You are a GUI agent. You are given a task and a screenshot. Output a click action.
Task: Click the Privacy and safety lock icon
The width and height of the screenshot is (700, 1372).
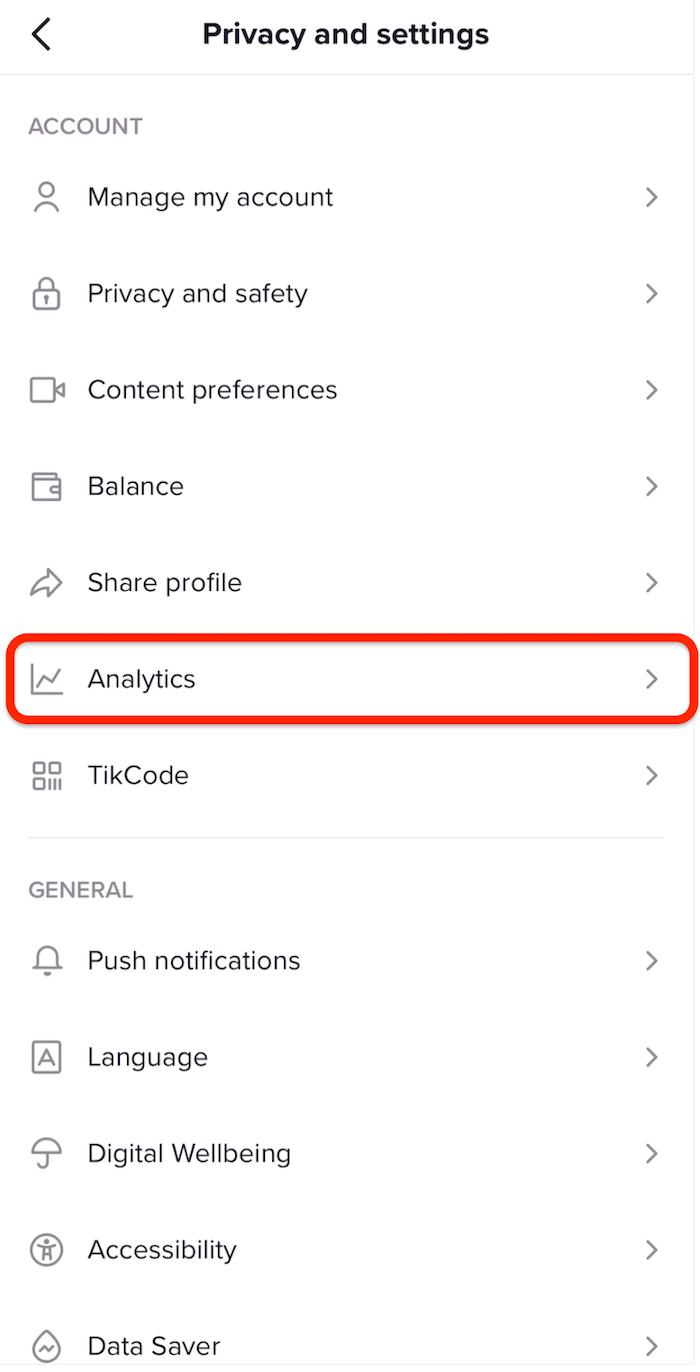click(x=47, y=294)
